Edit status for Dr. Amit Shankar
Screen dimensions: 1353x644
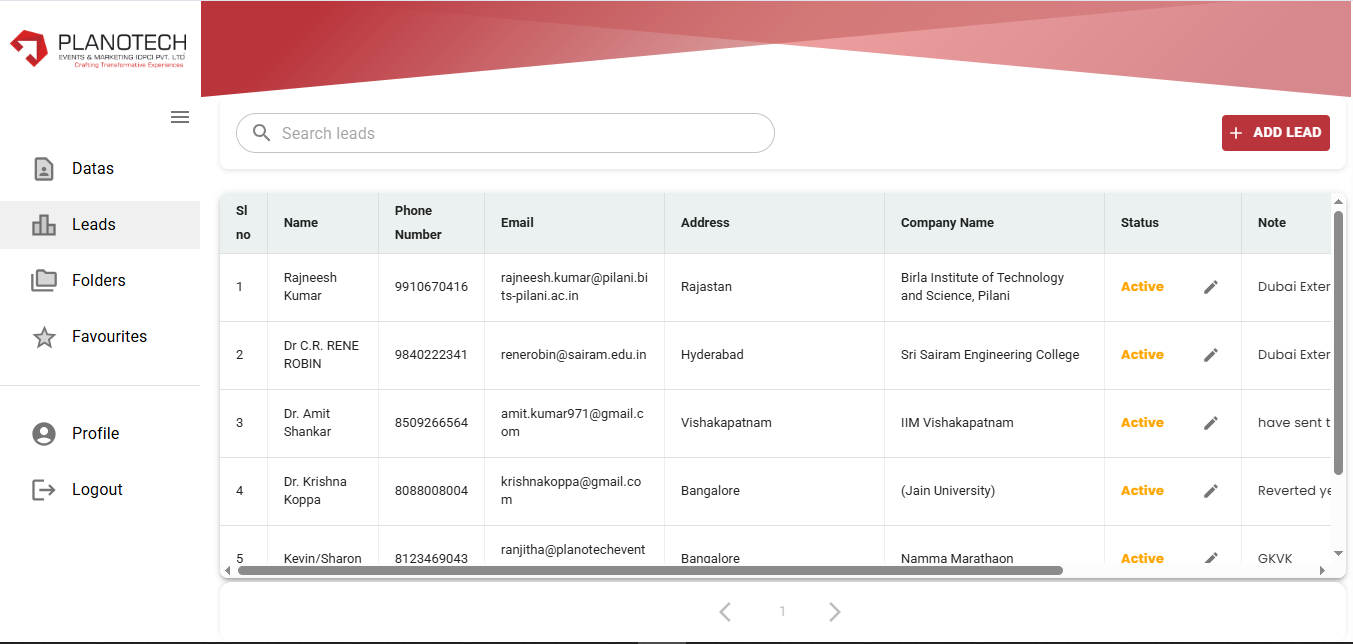tap(1210, 423)
